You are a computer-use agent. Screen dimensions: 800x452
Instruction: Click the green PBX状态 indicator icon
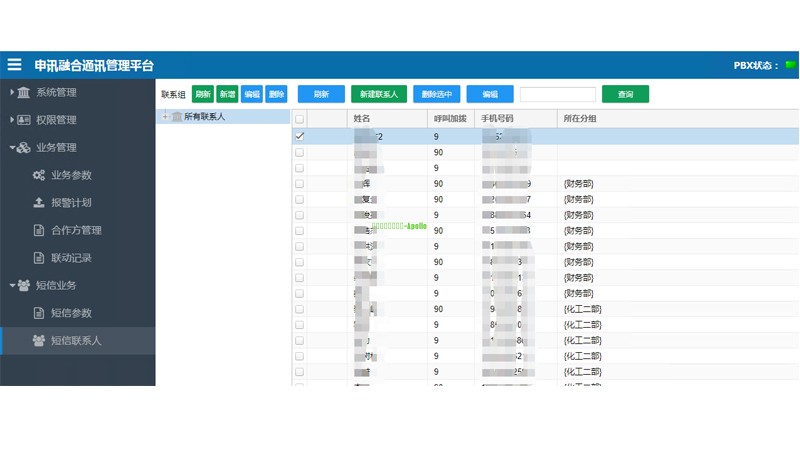[787, 66]
